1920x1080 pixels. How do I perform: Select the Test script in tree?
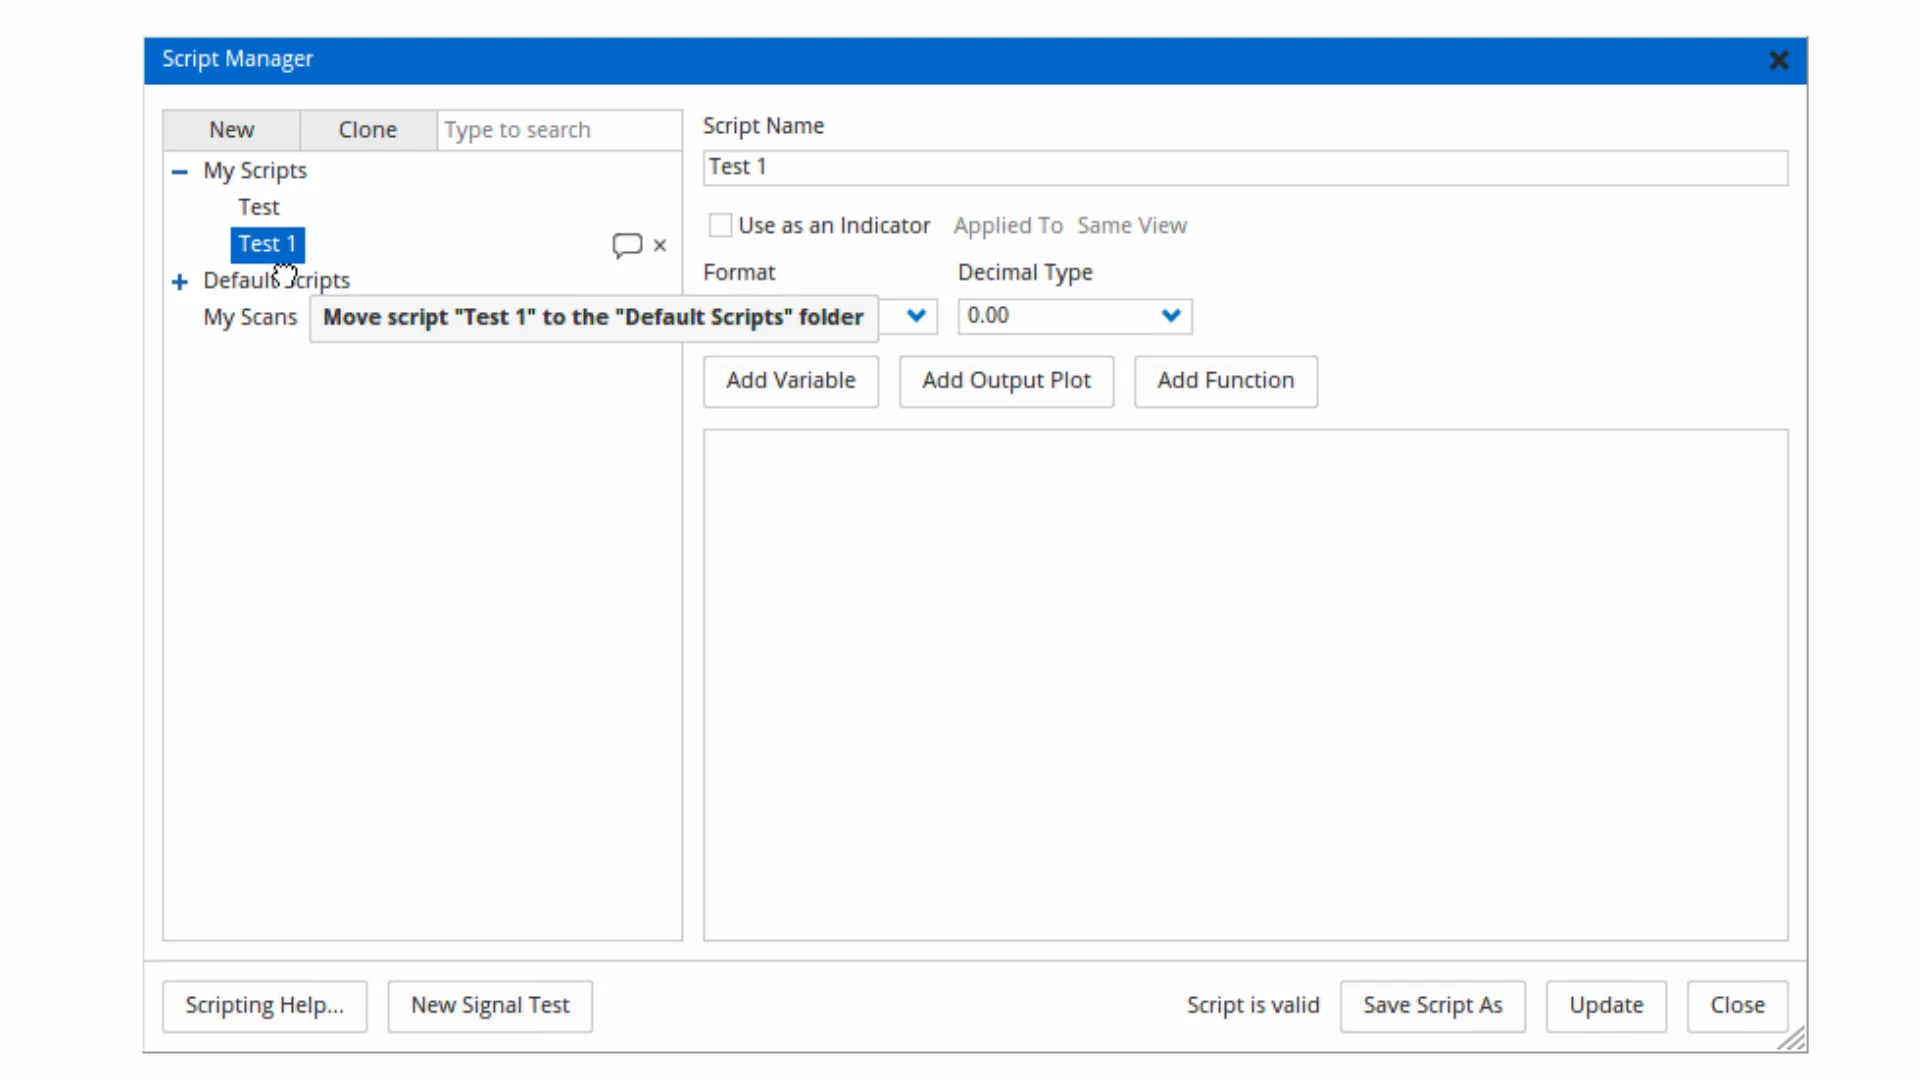tap(259, 207)
